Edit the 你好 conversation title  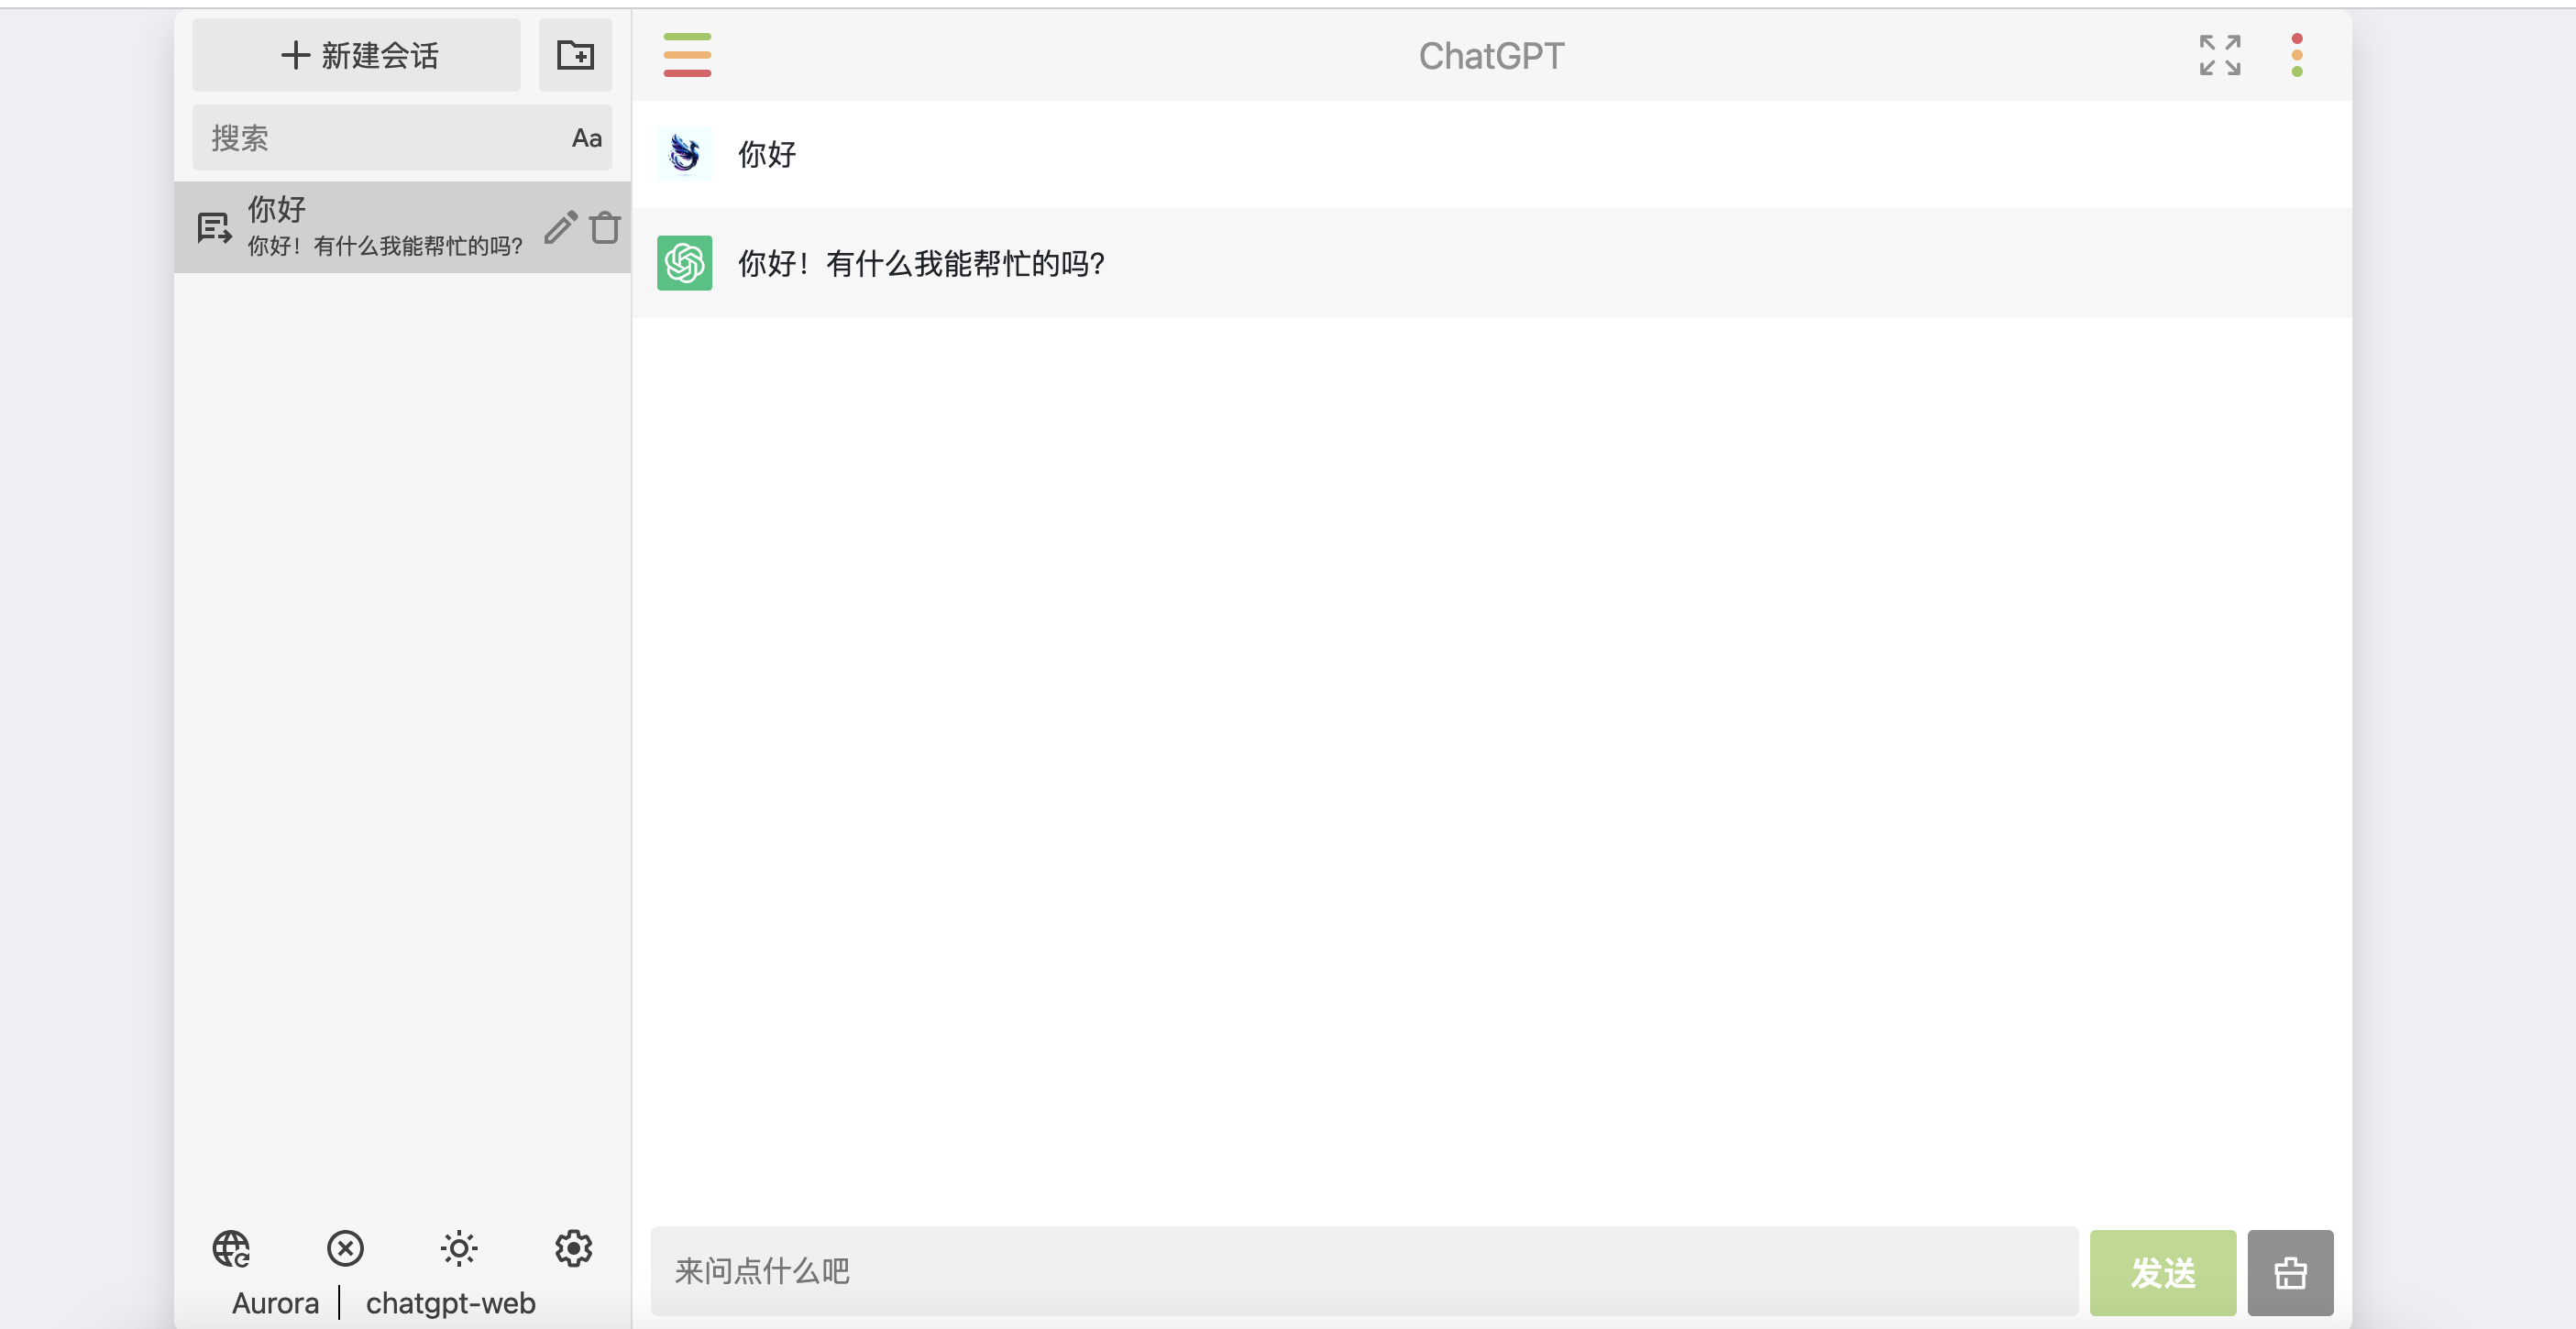[x=561, y=227]
